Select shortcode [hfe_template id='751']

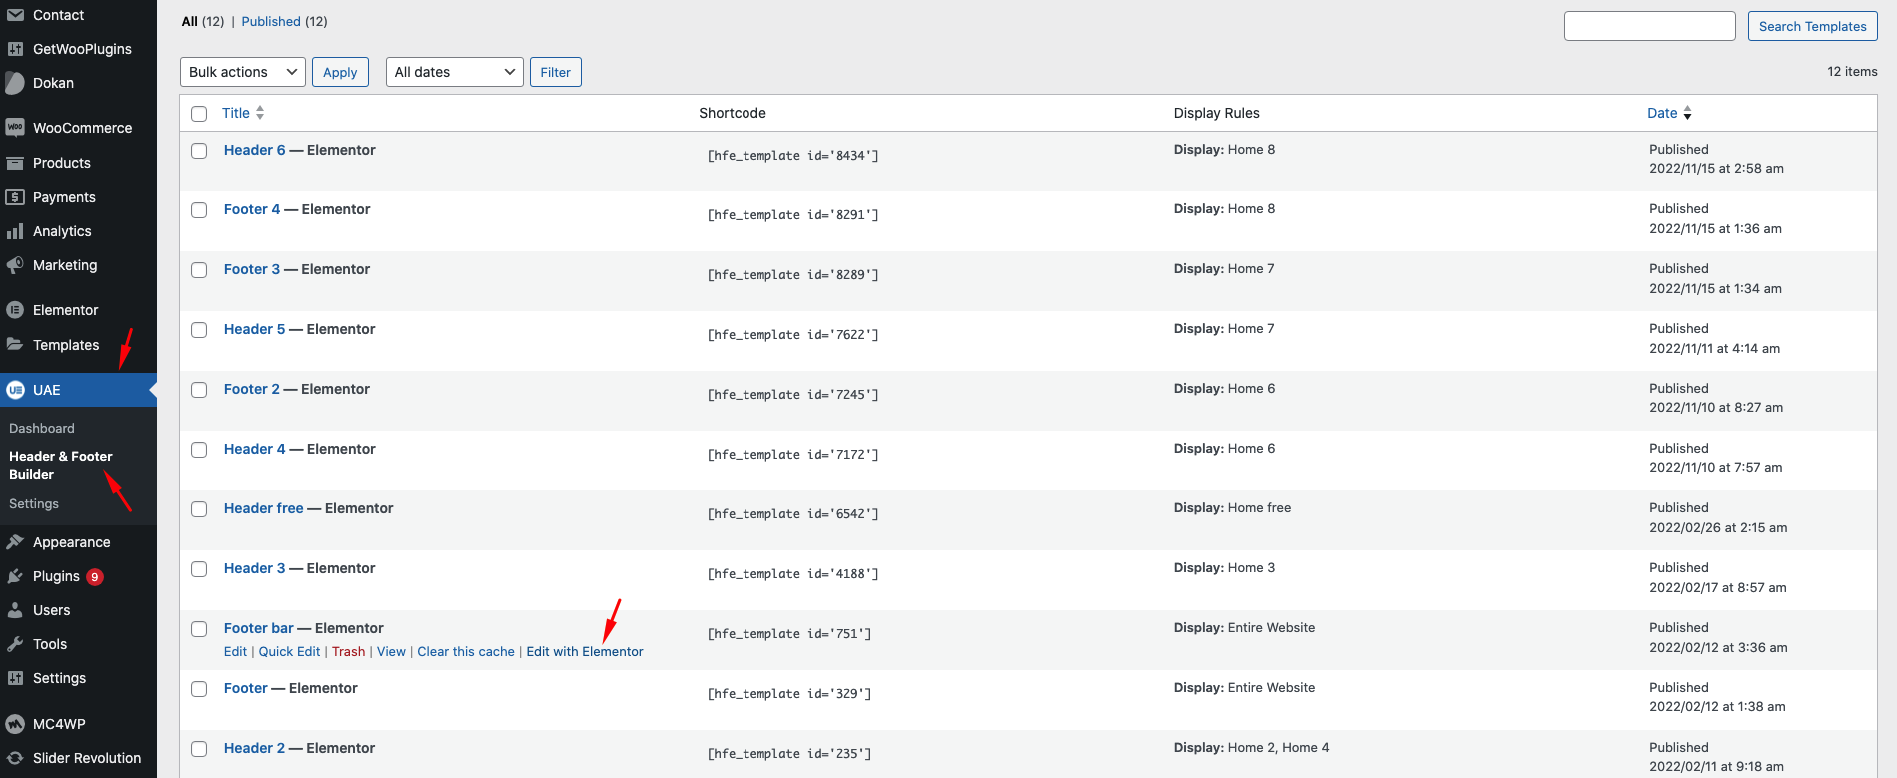click(789, 634)
